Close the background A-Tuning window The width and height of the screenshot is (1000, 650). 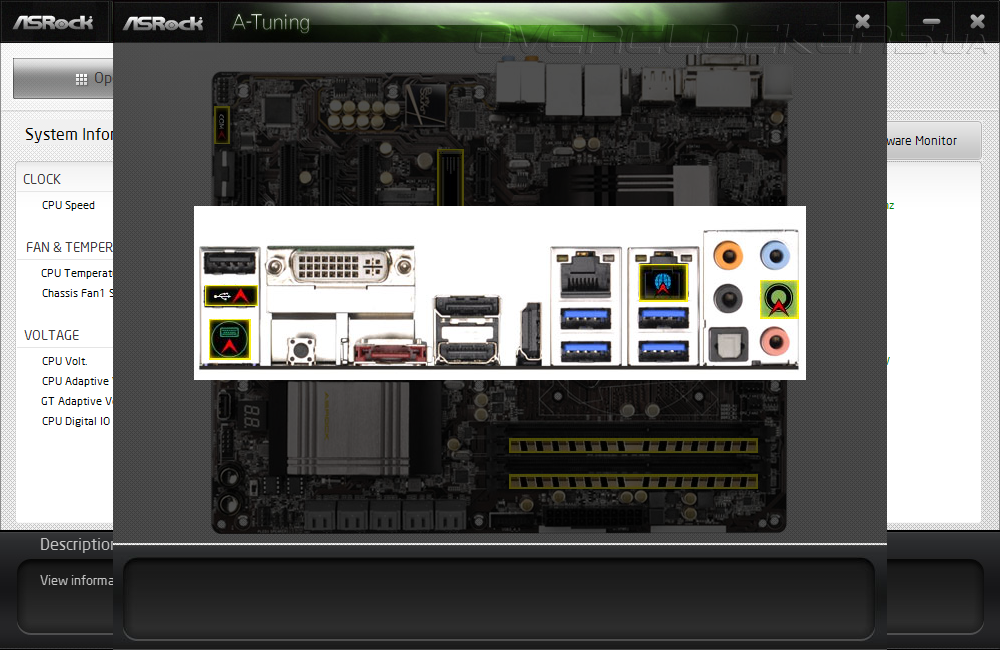(x=977, y=22)
